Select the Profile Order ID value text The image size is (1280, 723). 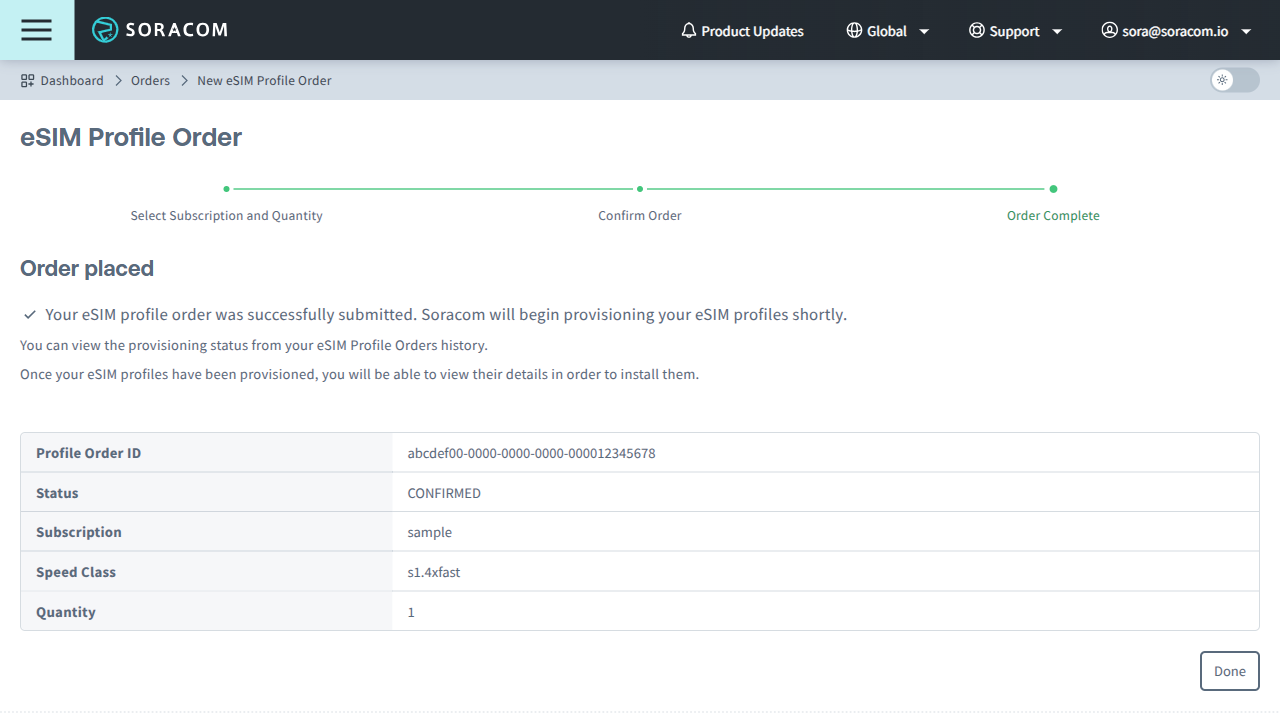click(531, 453)
